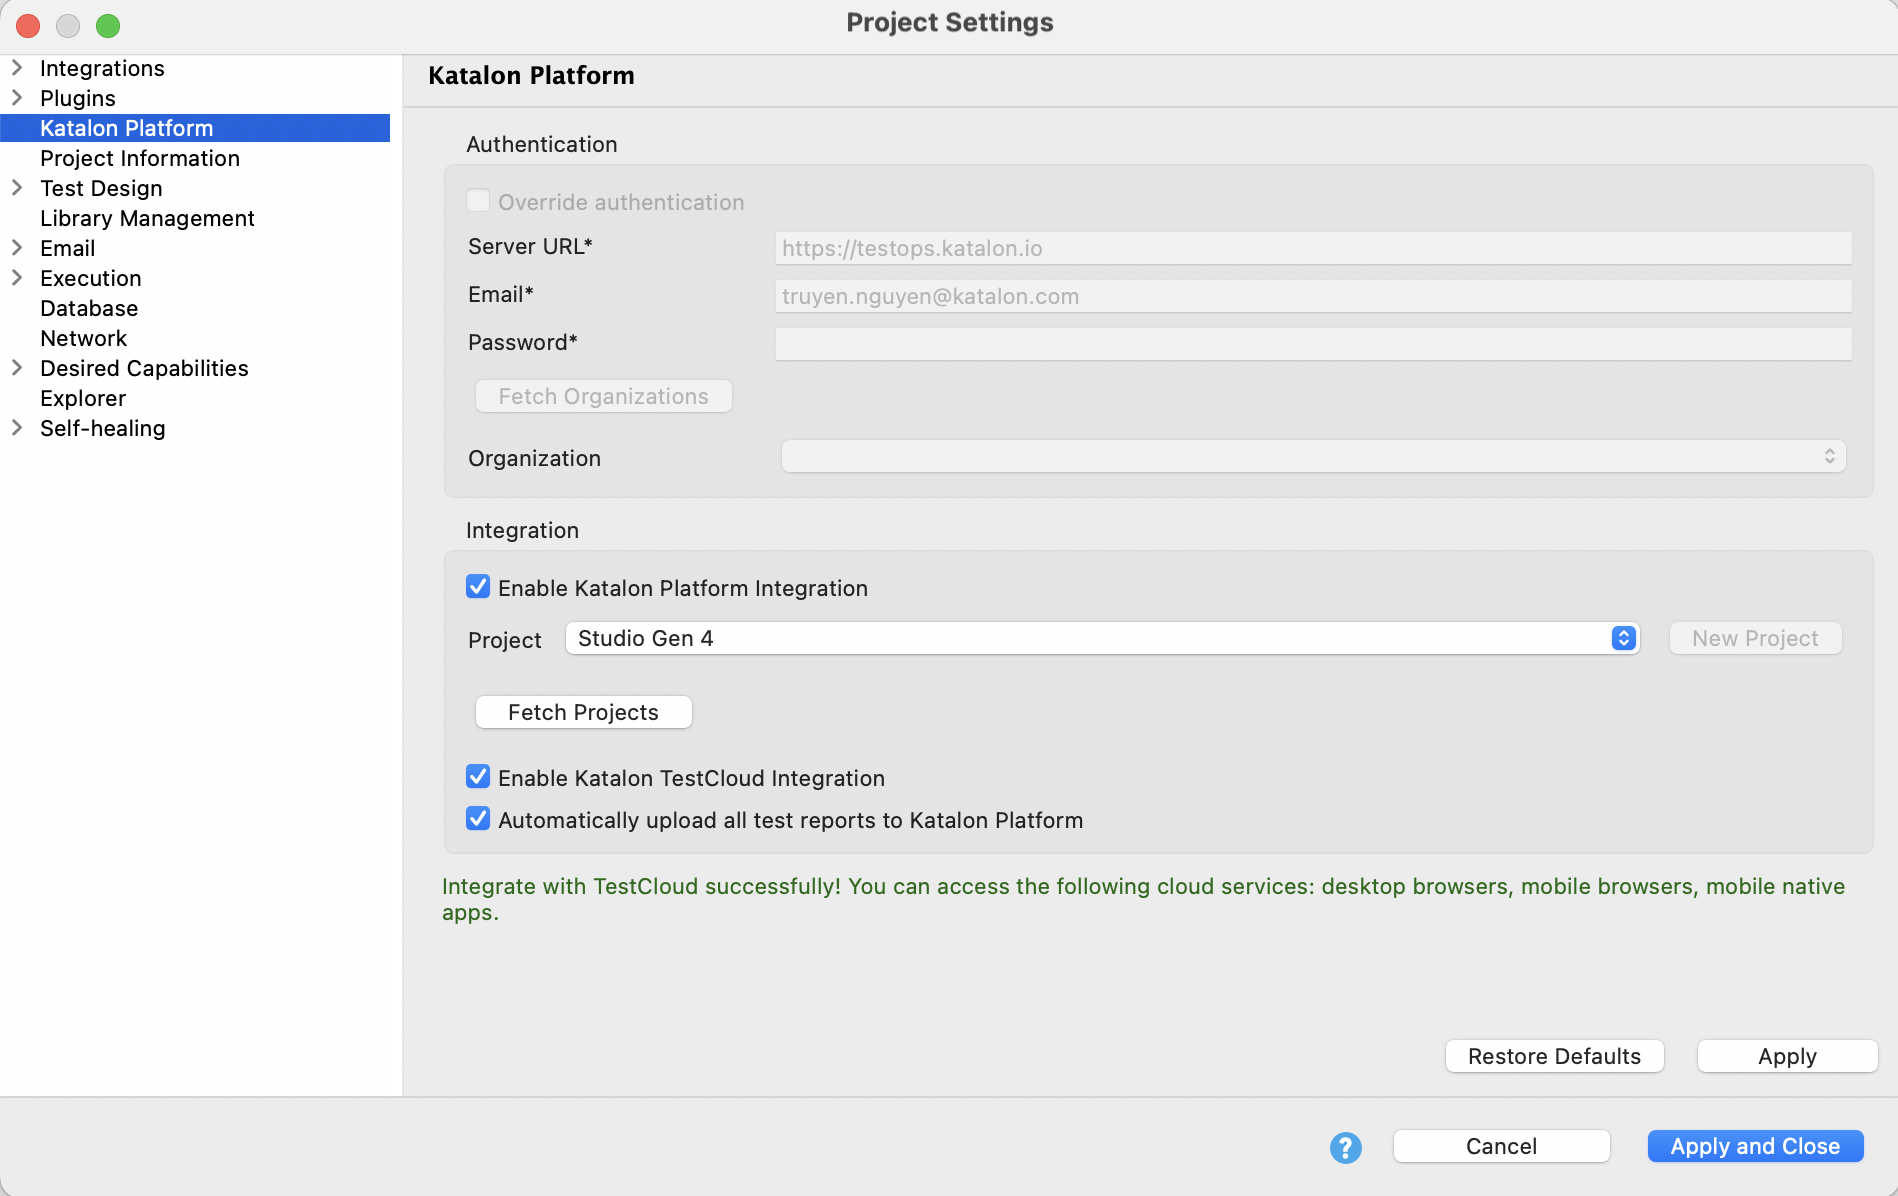Click the blue help question mark icon
The height and width of the screenshot is (1196, 1898).
1345,1147
